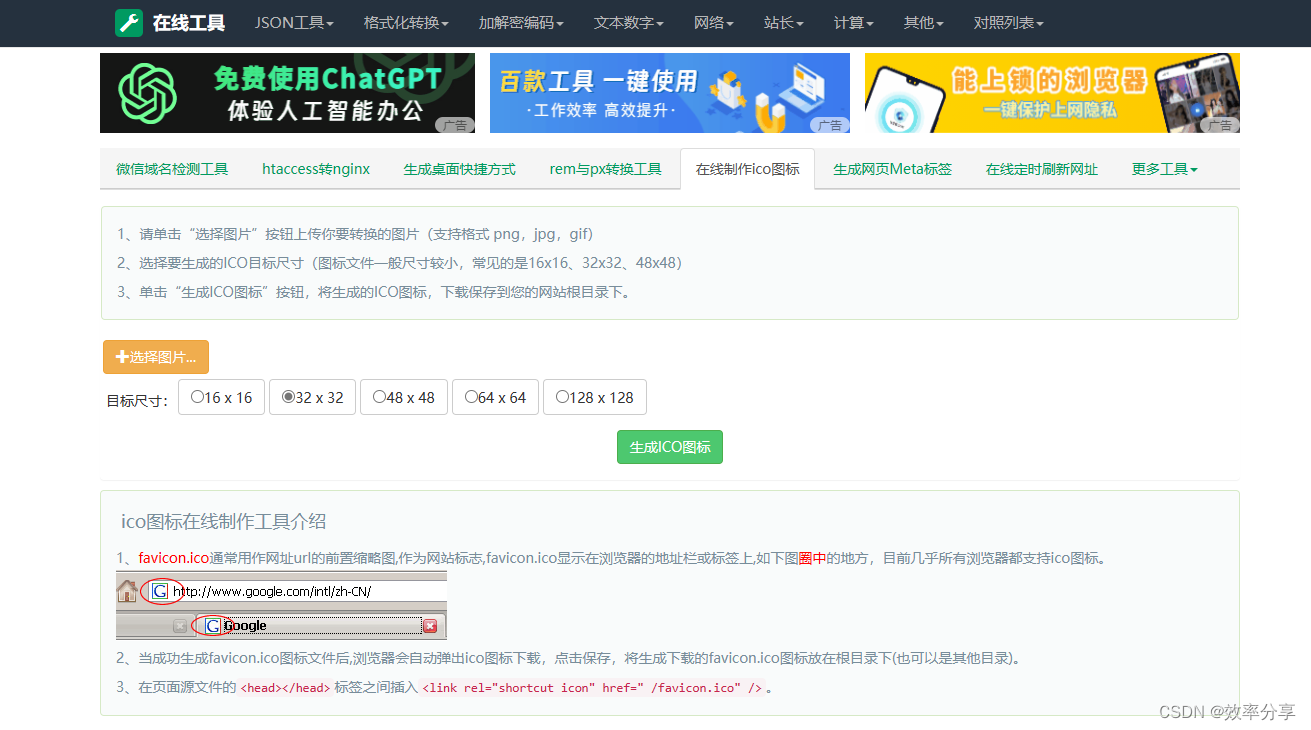Image resolution: width=1311 pixels, height=730 pixels.
Task: Open the 站长 dropdown menu
Action: coord(783,23)
